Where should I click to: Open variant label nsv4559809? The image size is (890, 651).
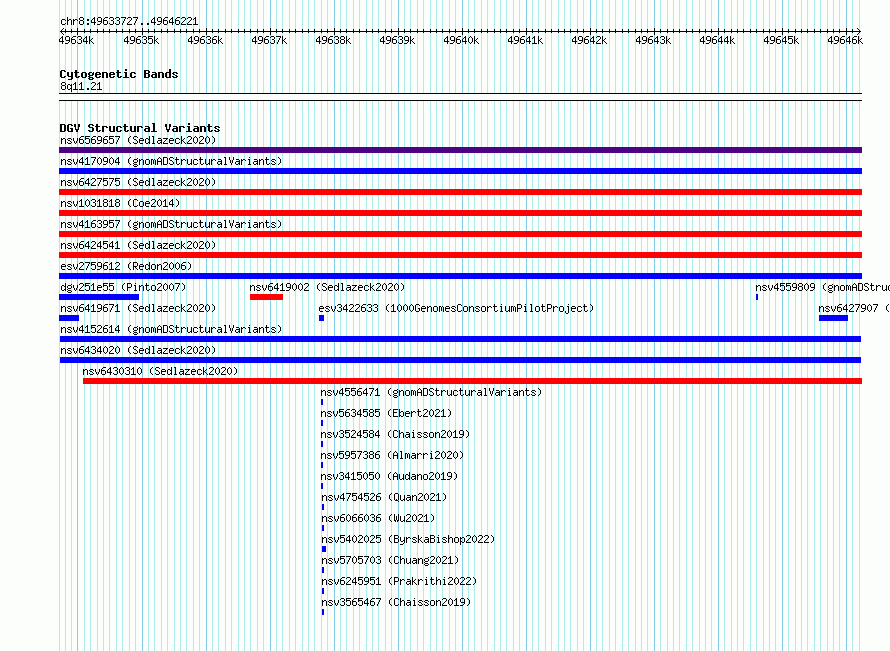tap(822, 287)
